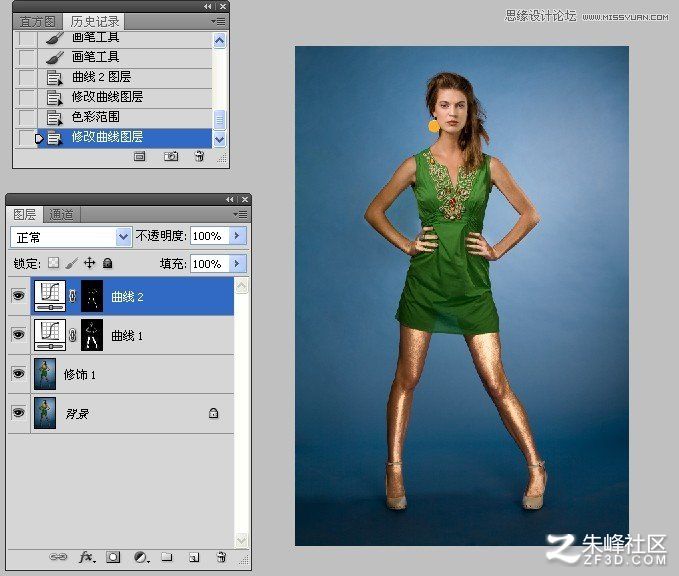The image size is (679, 576).
Task: Click History scrollbar down arrow
Action: pyautogui.click(x=220, y=139)
